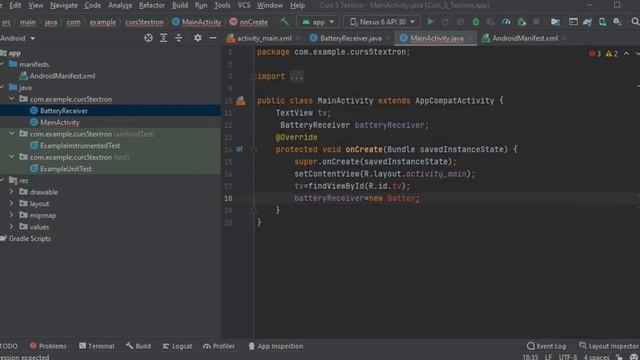Open the SDK Manager icon
The image size is (640, 360).
click(x=617, y=22)
